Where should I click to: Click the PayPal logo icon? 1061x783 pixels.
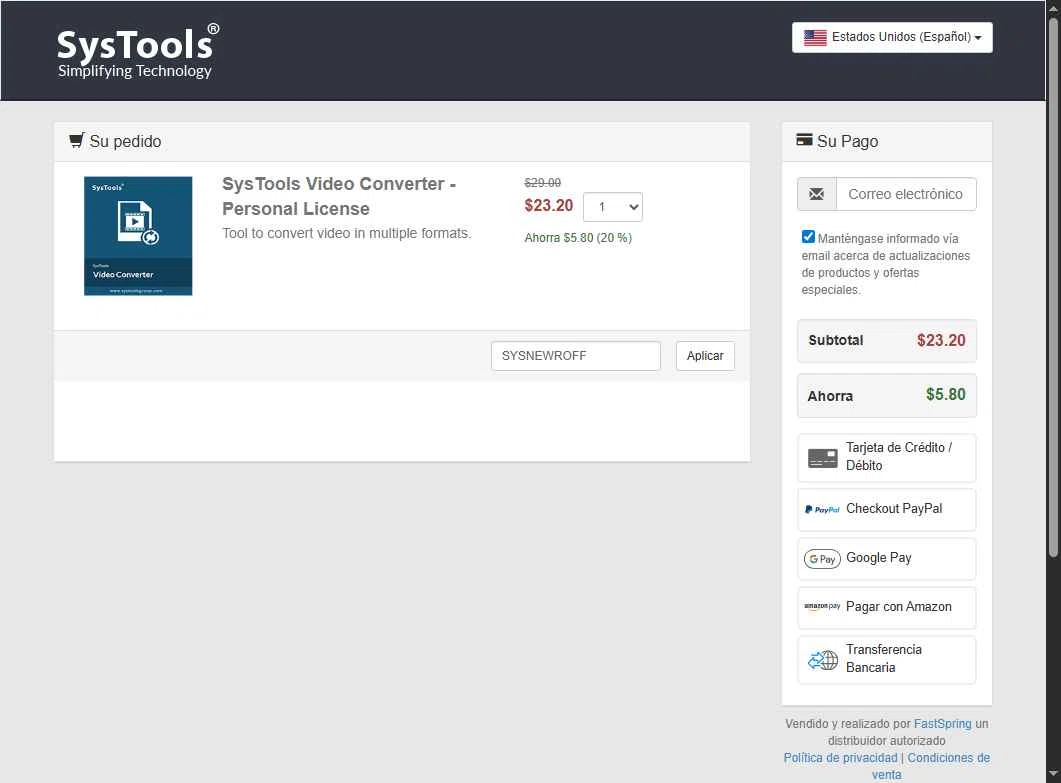(x=821, y=510)
